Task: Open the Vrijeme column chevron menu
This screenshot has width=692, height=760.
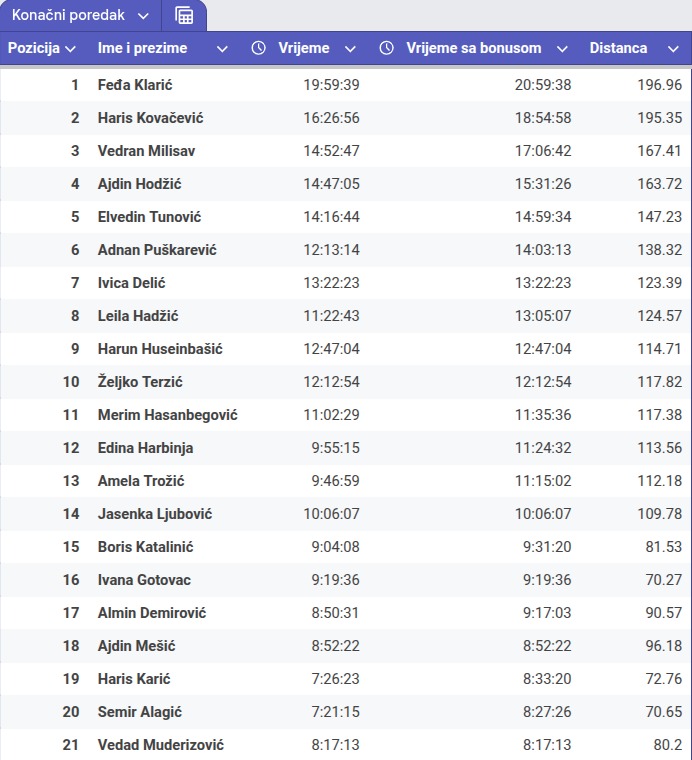Action: tap(350, 48)
